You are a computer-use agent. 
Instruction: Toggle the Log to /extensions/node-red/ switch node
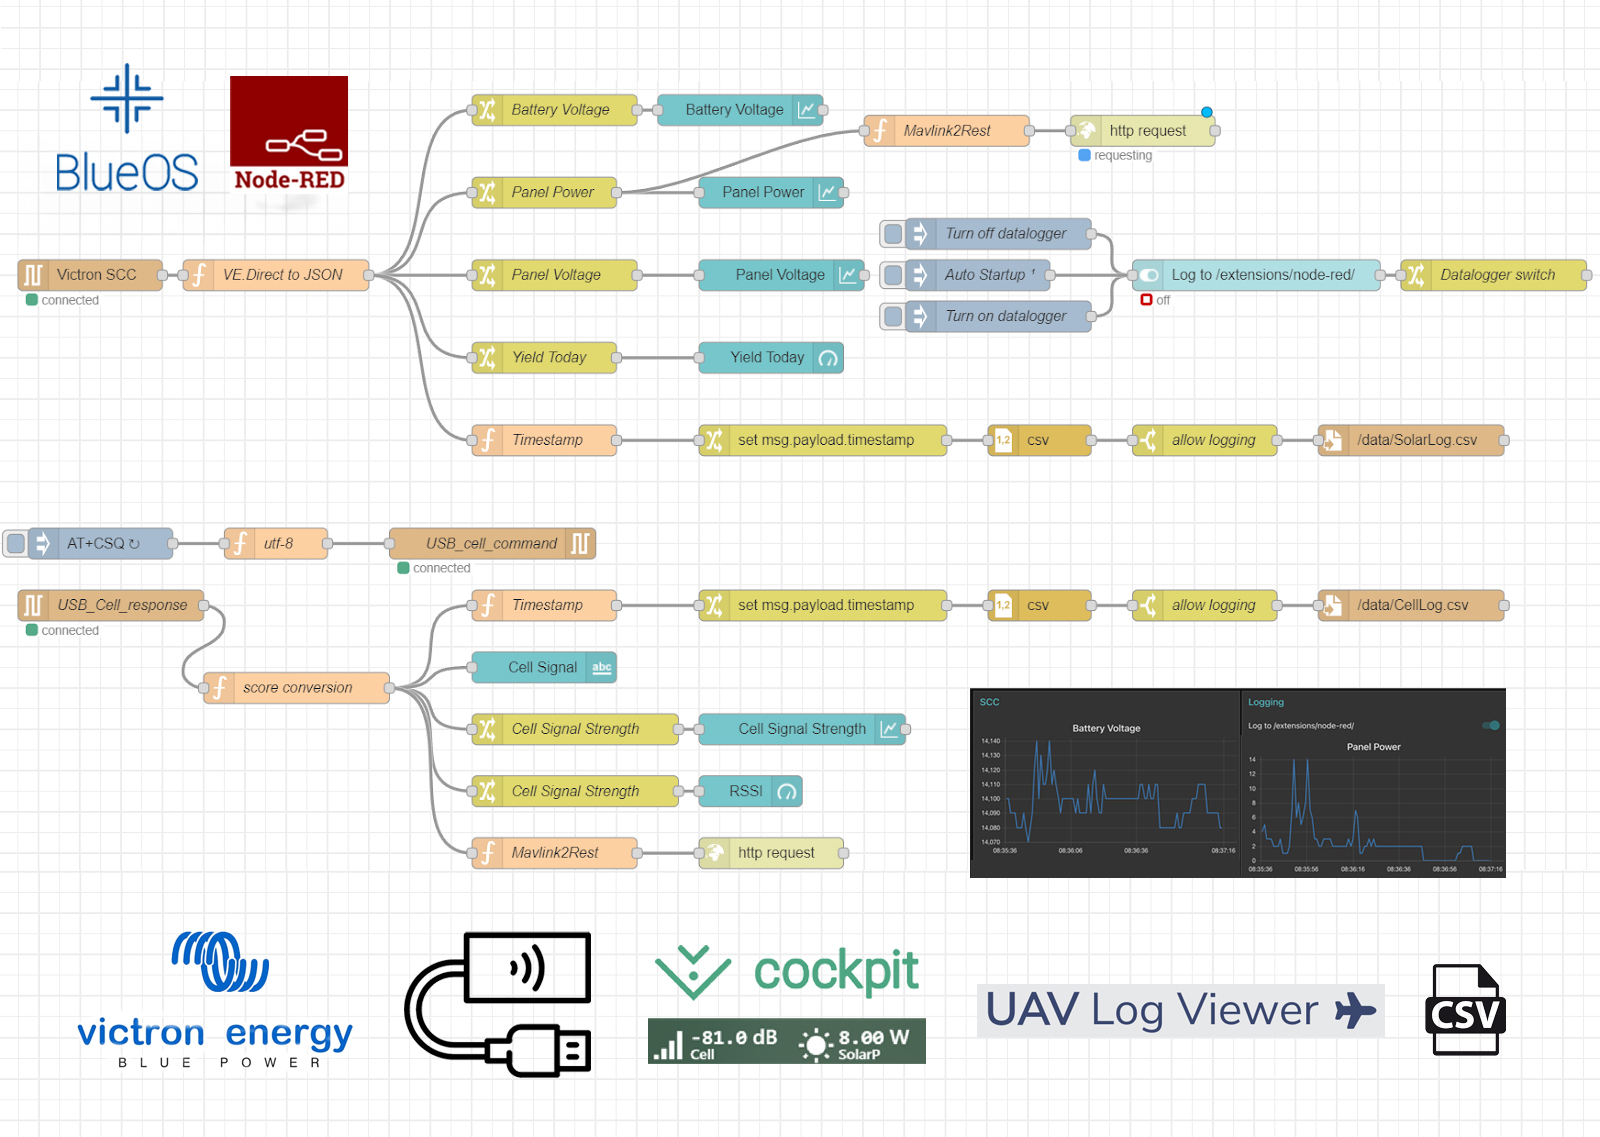pos(1149,275)
